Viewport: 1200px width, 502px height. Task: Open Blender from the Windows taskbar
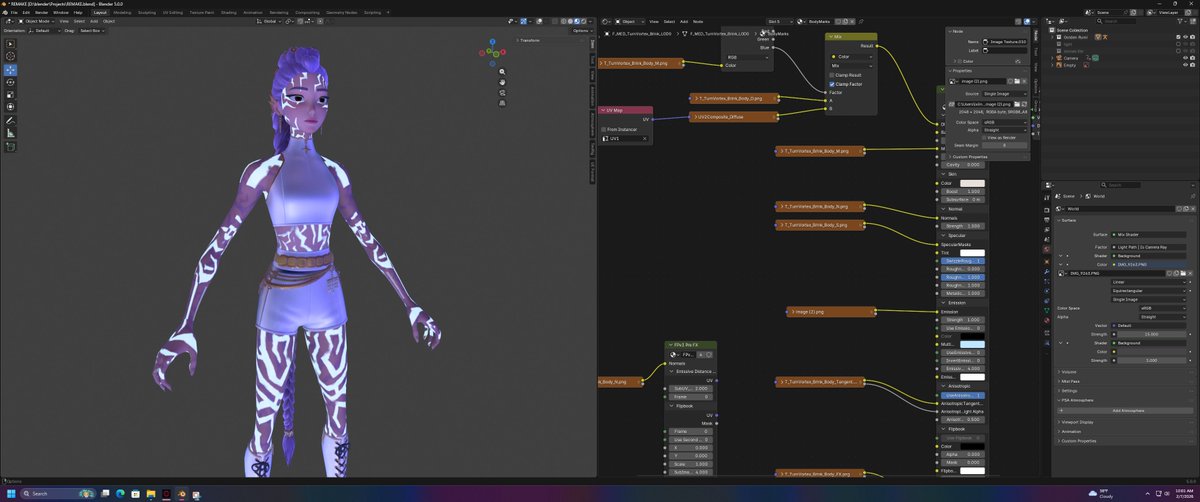[x=181, y=494]
